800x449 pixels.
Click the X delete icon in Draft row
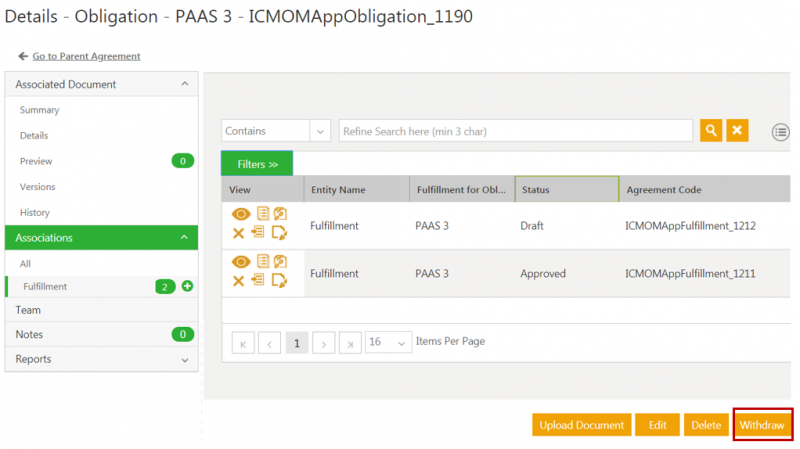tap(239, 233)
